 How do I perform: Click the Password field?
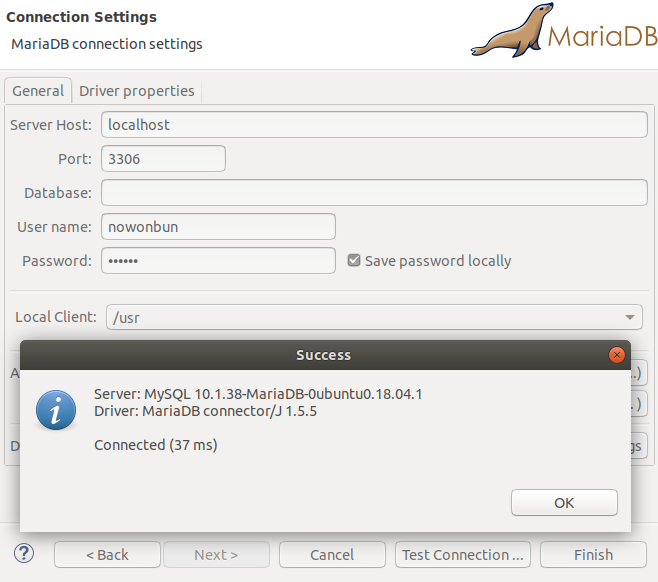click(218, 261)
